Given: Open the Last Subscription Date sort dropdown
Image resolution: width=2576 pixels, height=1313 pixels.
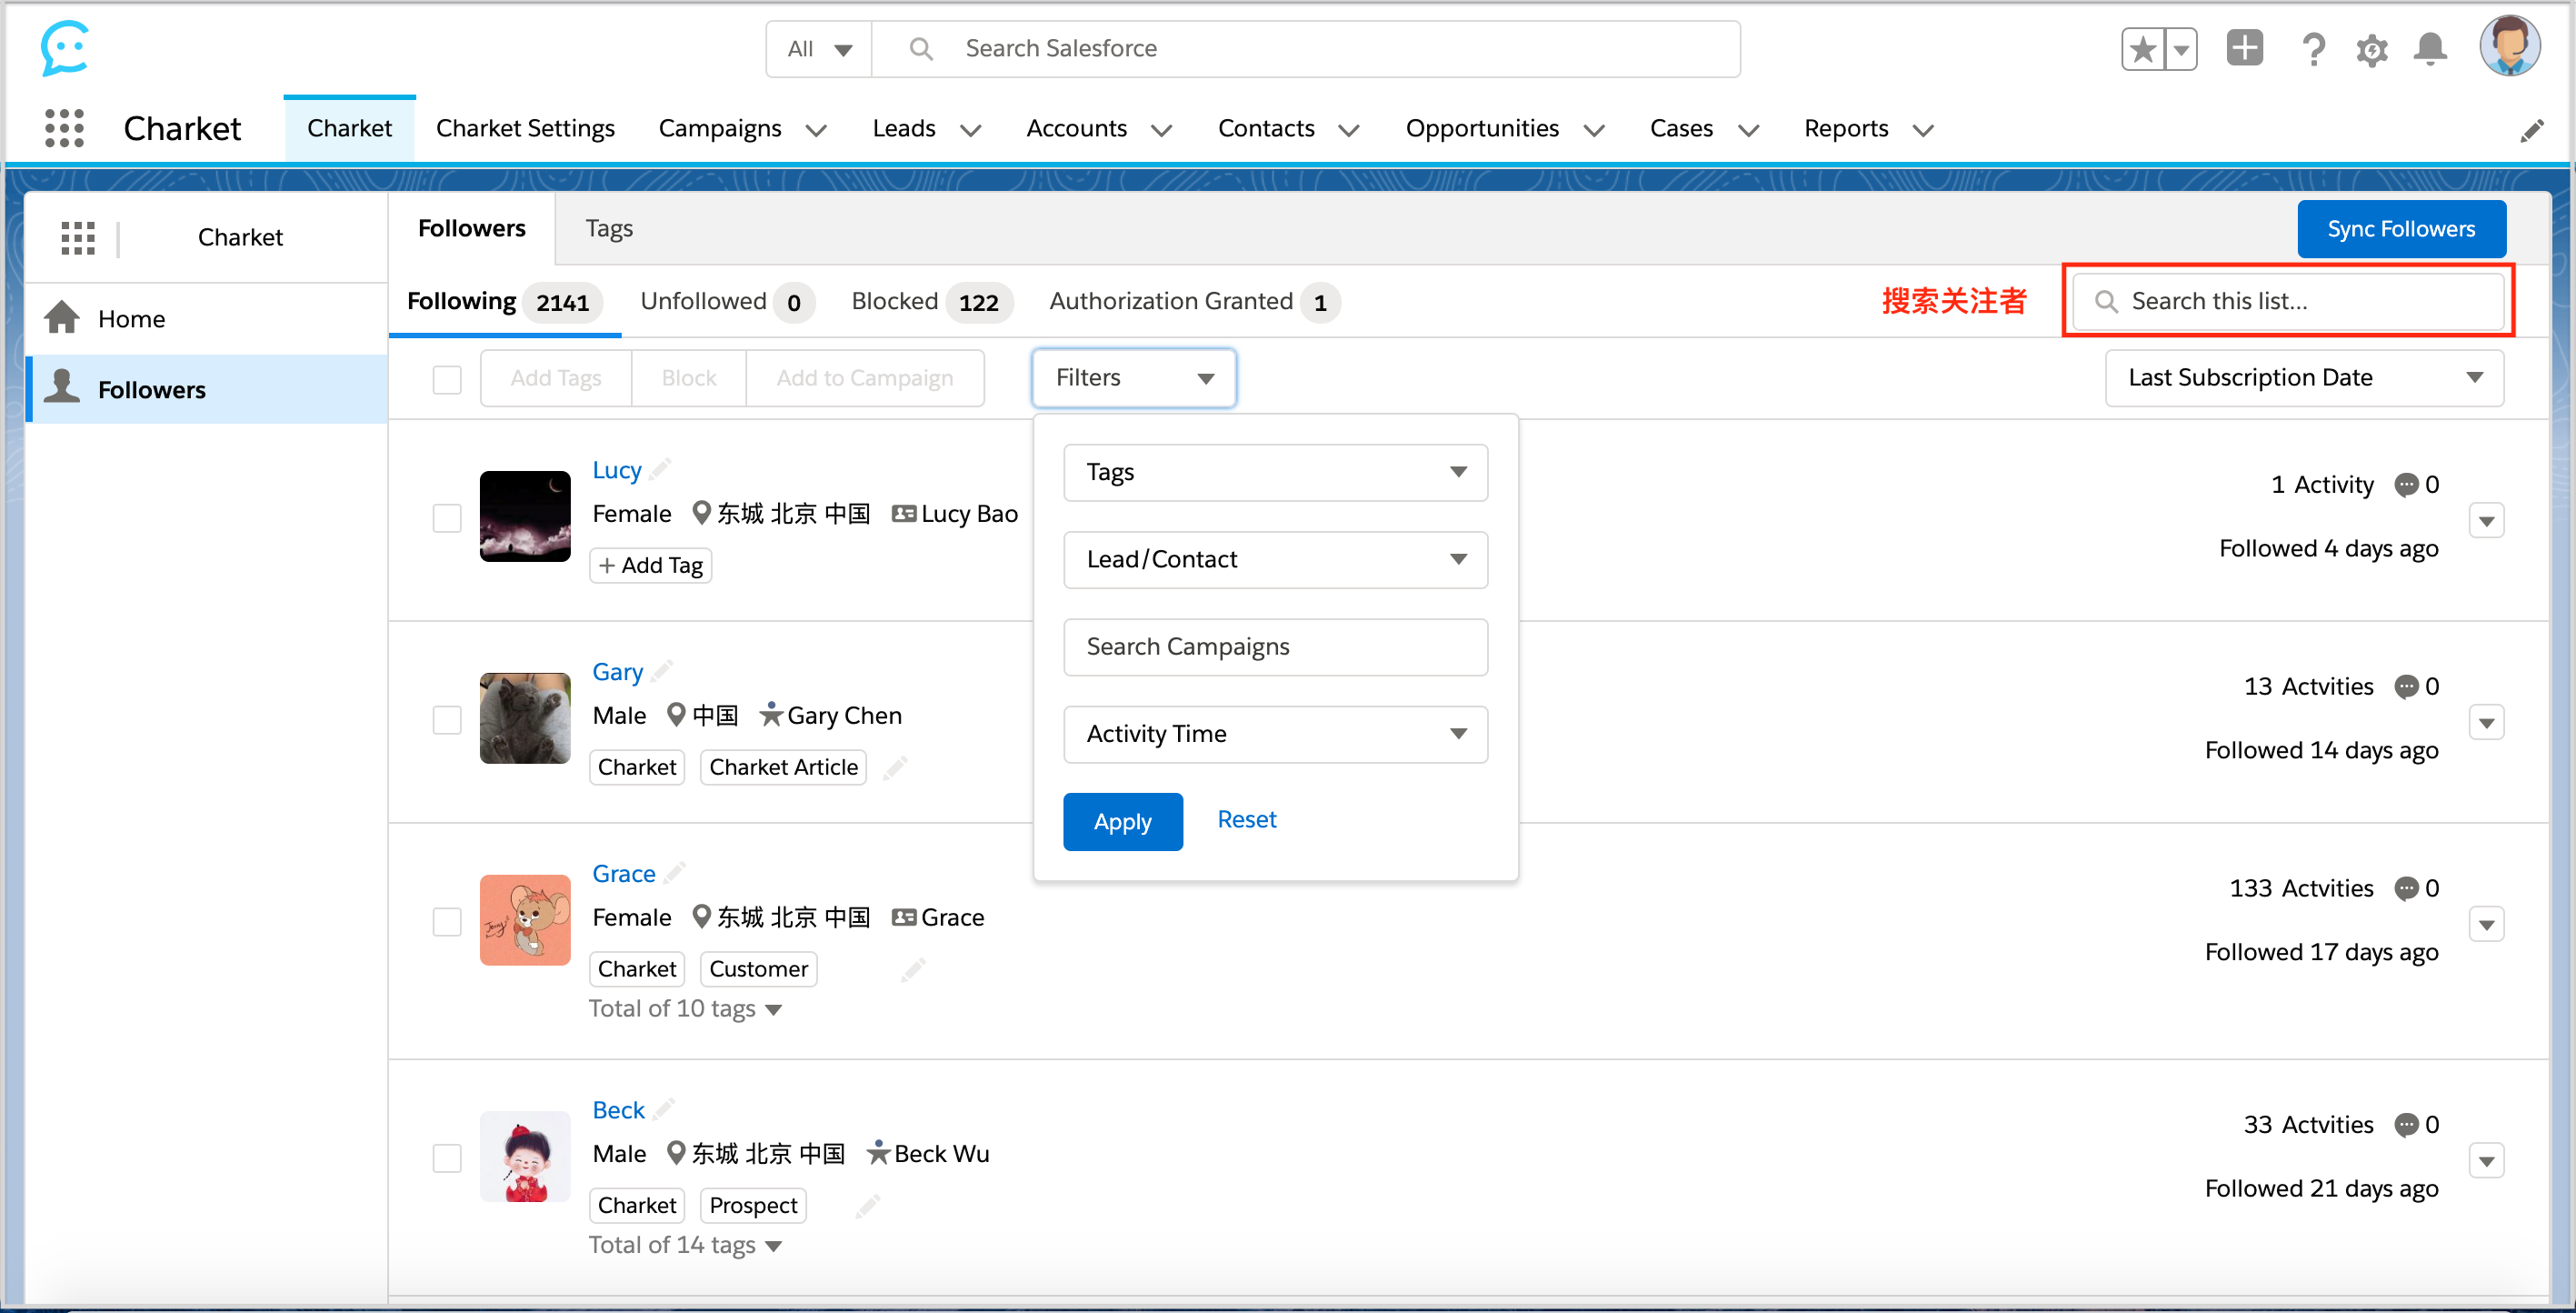Looking at the screenshot, I should tap(2304, 378).
